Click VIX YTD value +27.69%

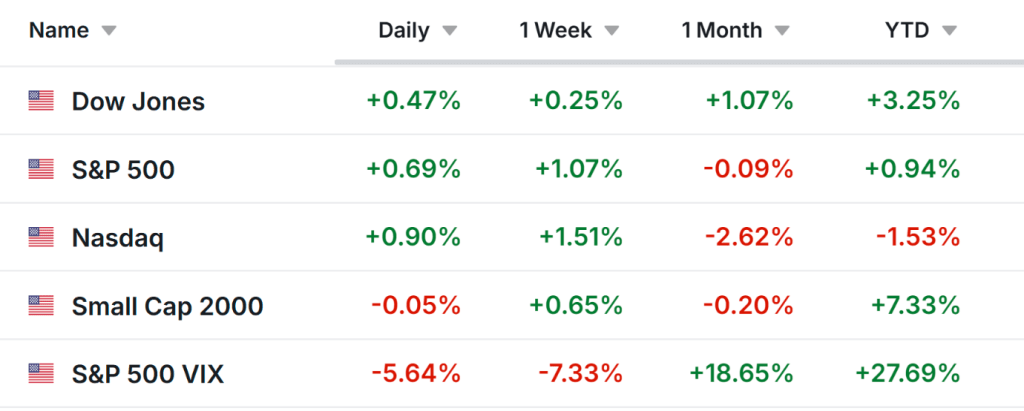click(x=907, y=374)
